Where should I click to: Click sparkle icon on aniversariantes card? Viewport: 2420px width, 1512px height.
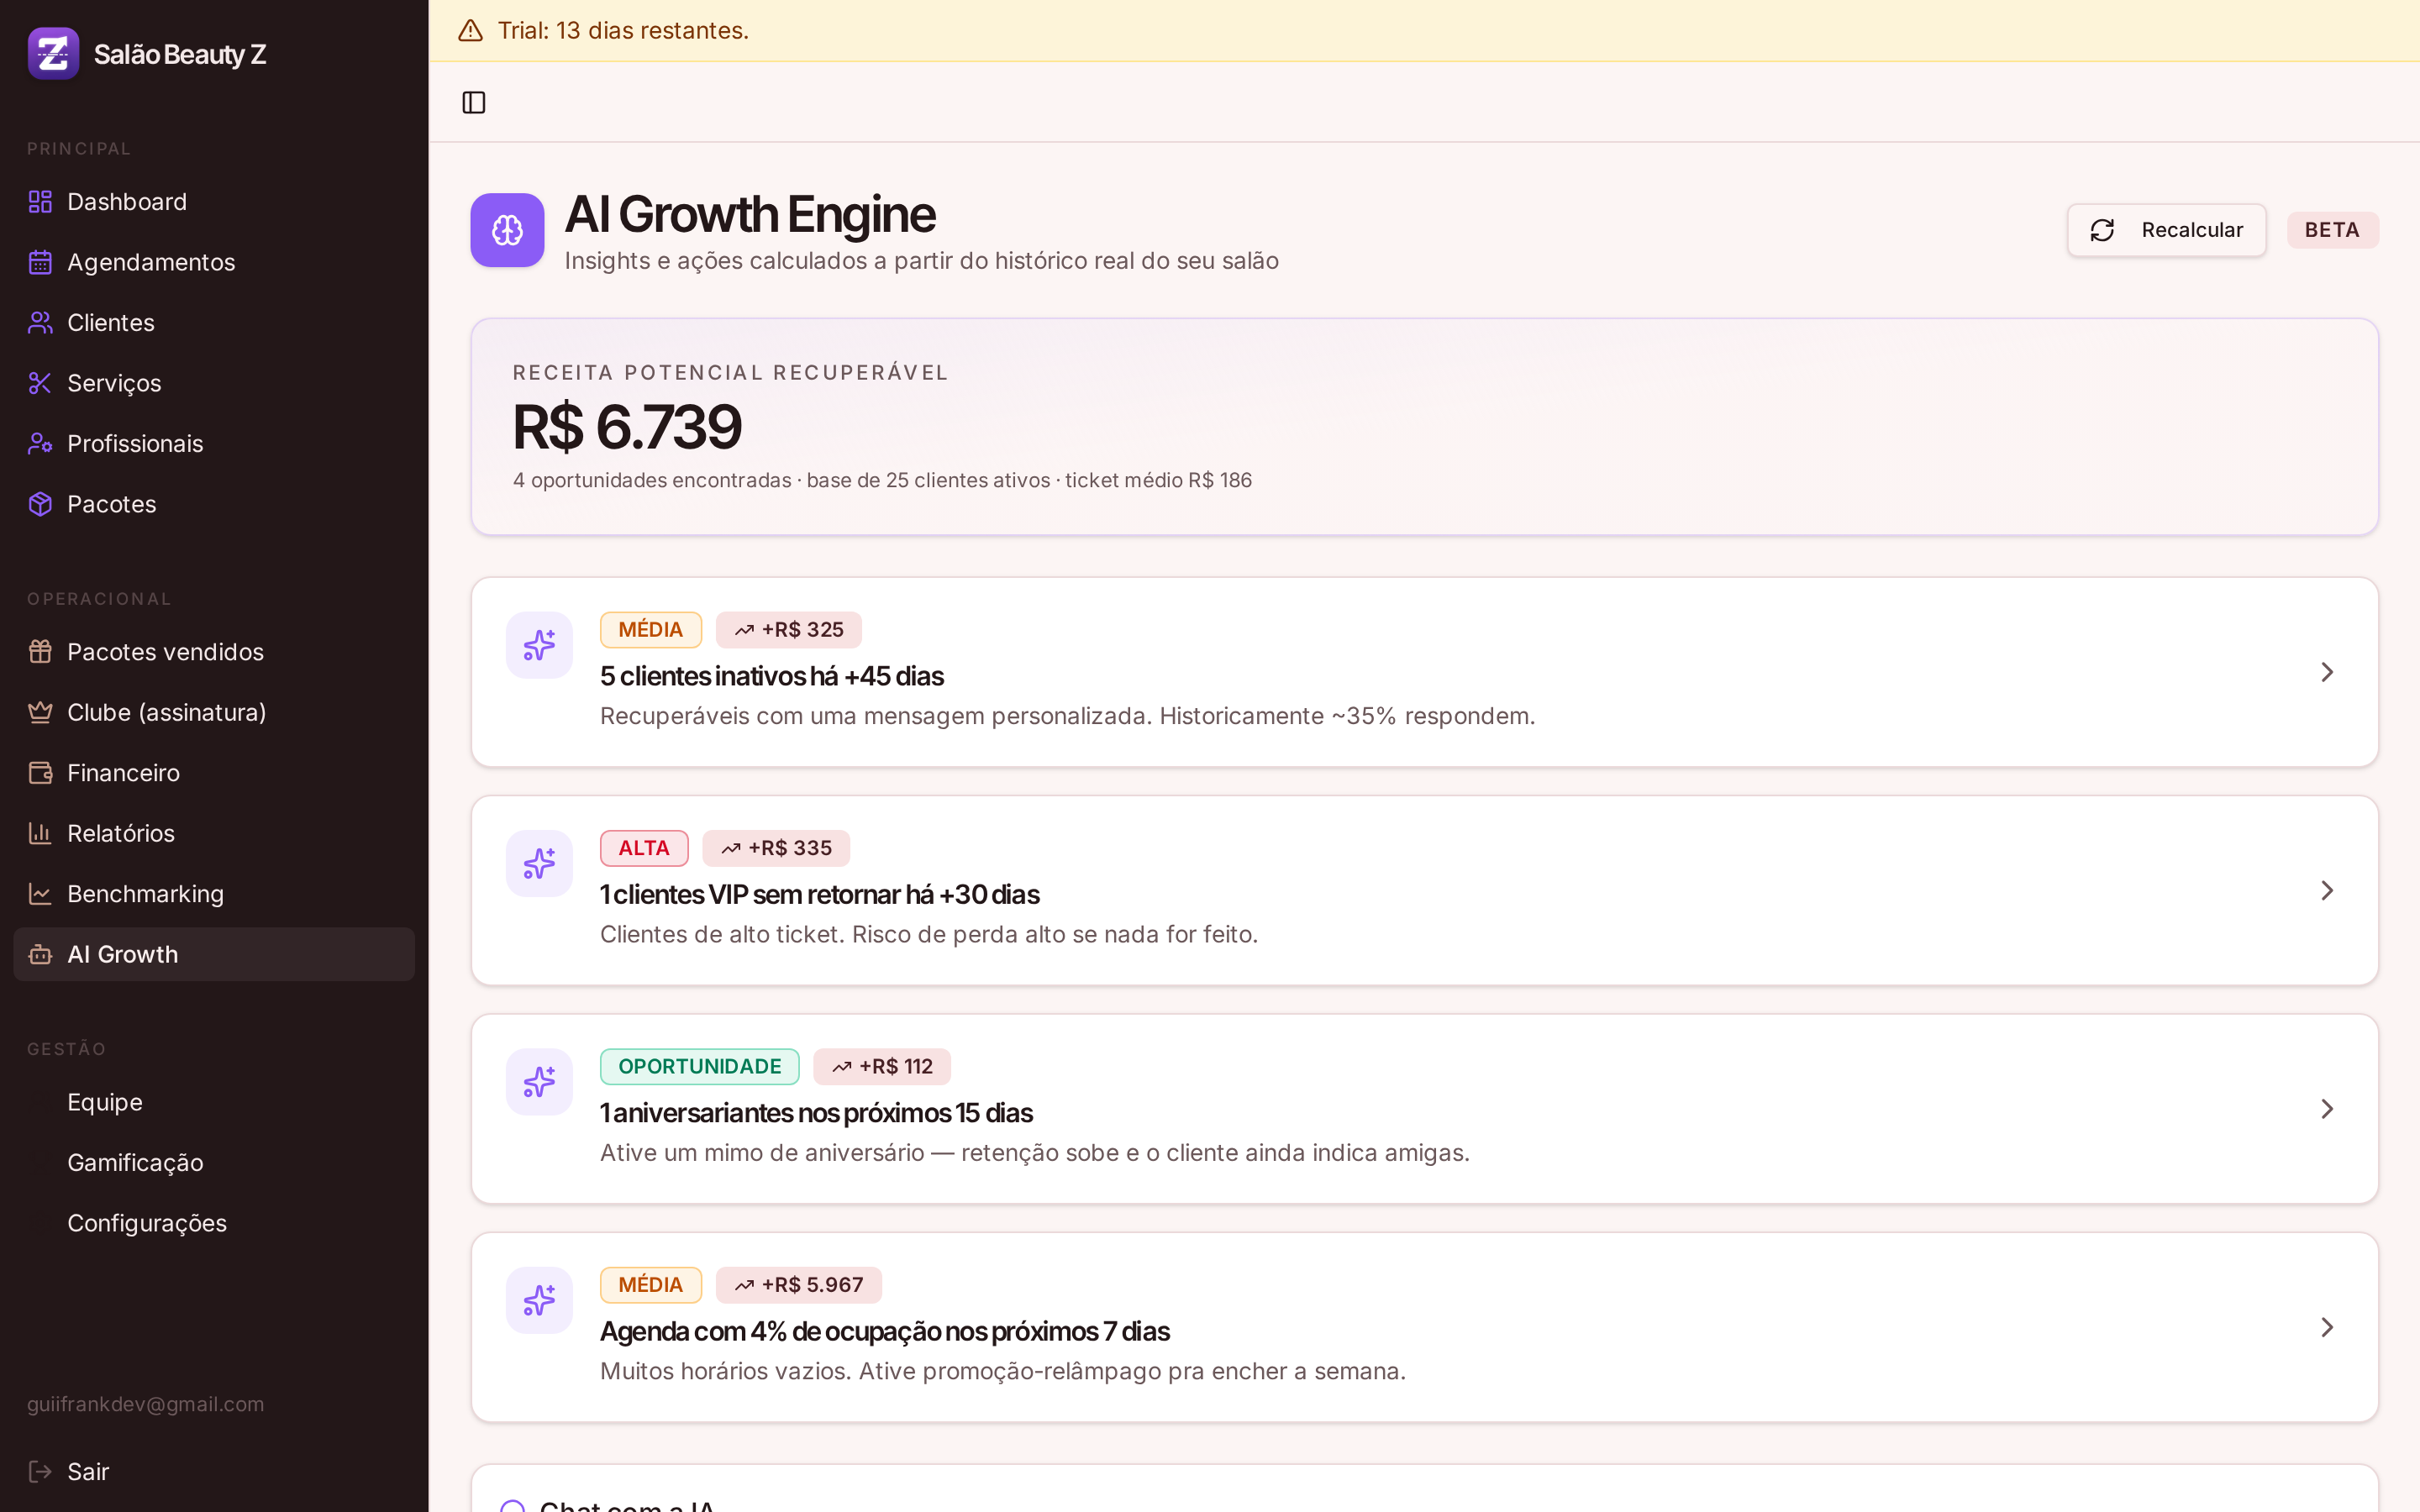539,1082
